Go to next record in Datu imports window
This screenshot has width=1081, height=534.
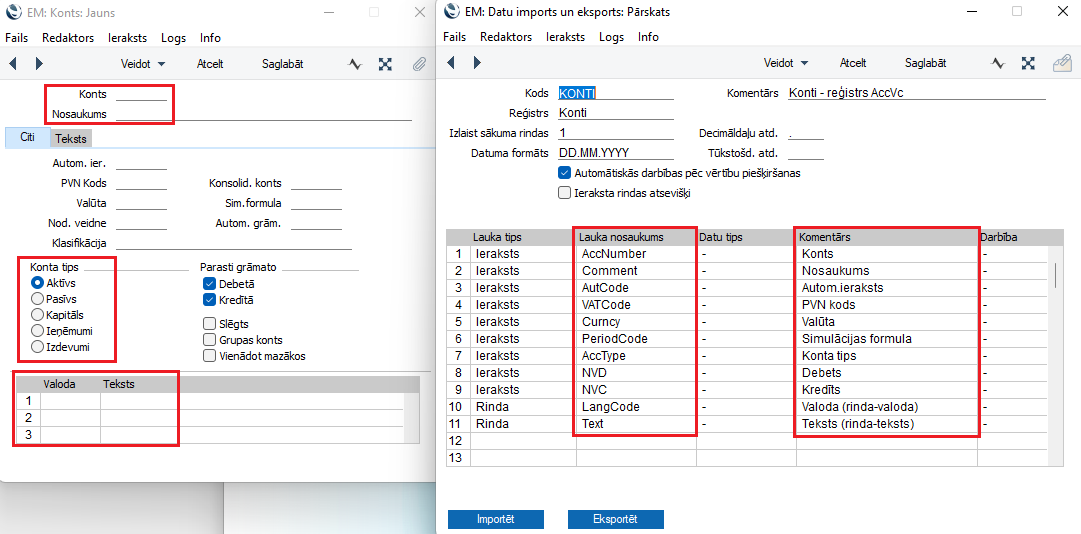(476, 63)
